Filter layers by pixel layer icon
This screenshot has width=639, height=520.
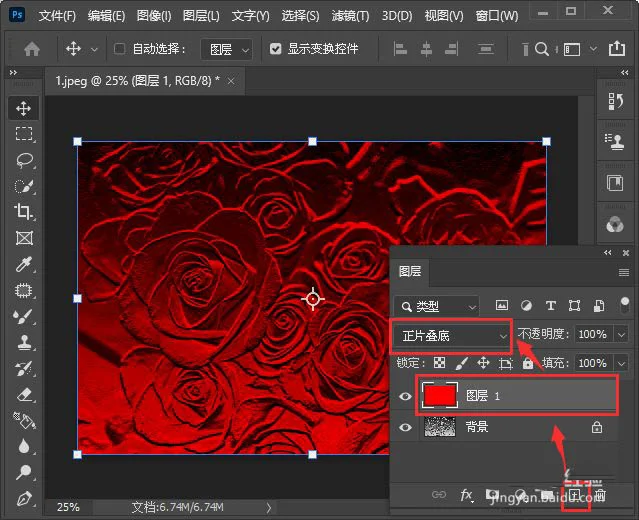[502, 305]
